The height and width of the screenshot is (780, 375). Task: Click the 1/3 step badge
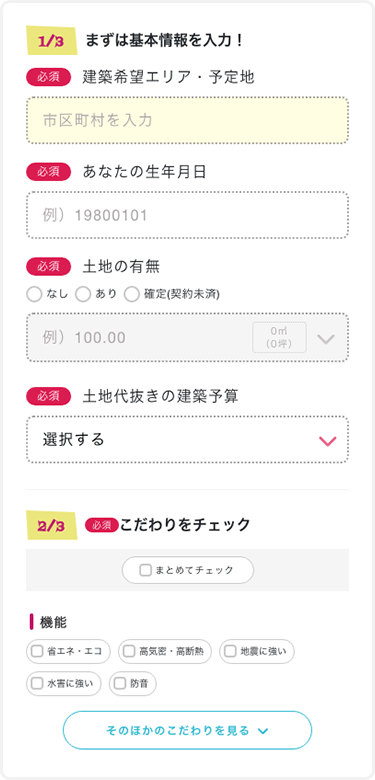tap(52, 41)
